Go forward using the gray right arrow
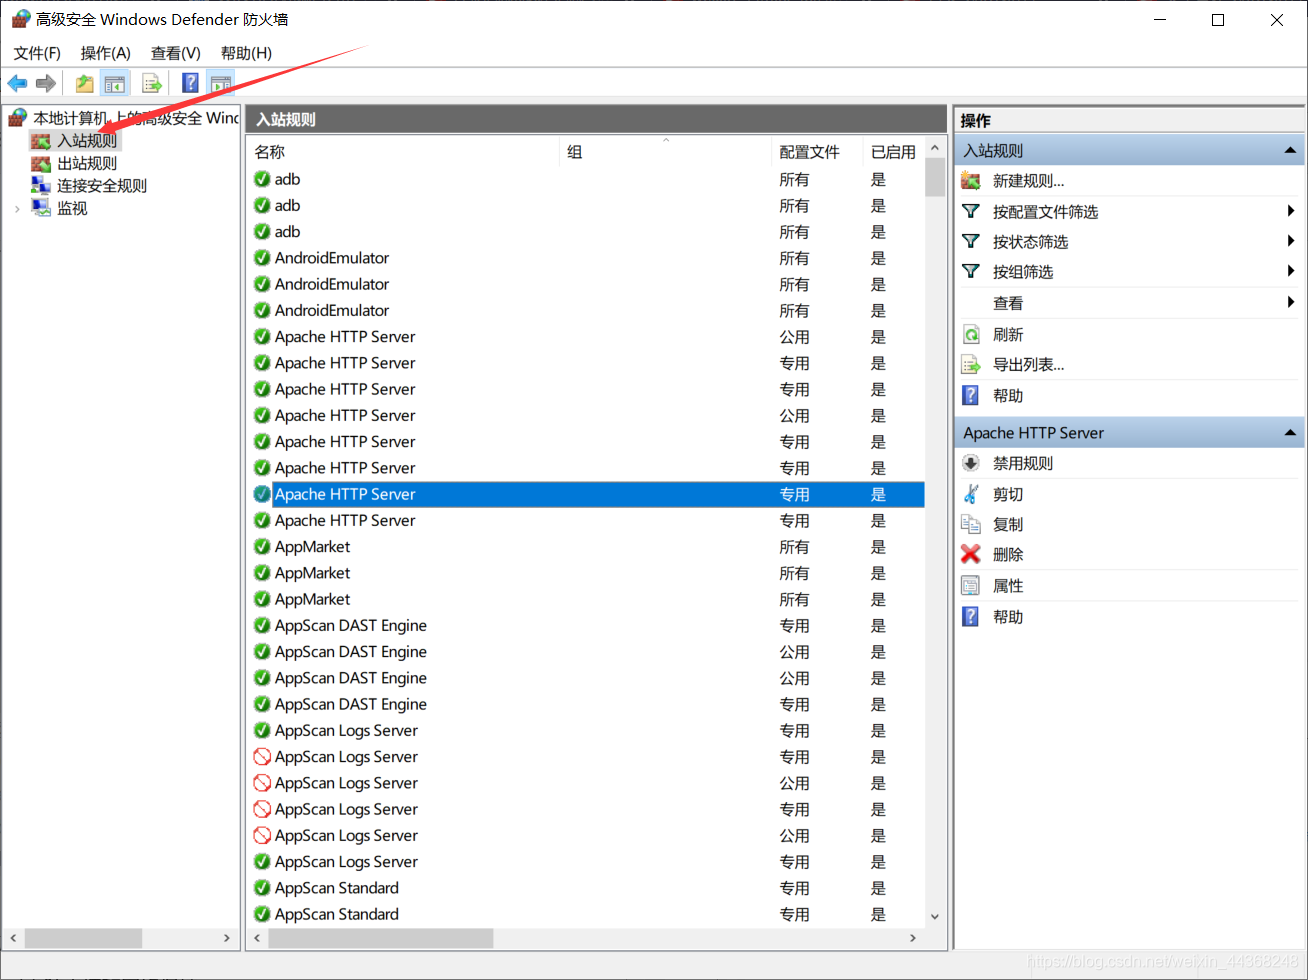 pyautogui.click(x=45, y=83)
